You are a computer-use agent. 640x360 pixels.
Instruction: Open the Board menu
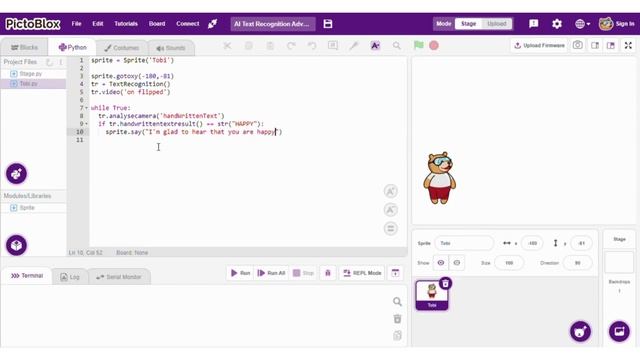pos(157,24)
